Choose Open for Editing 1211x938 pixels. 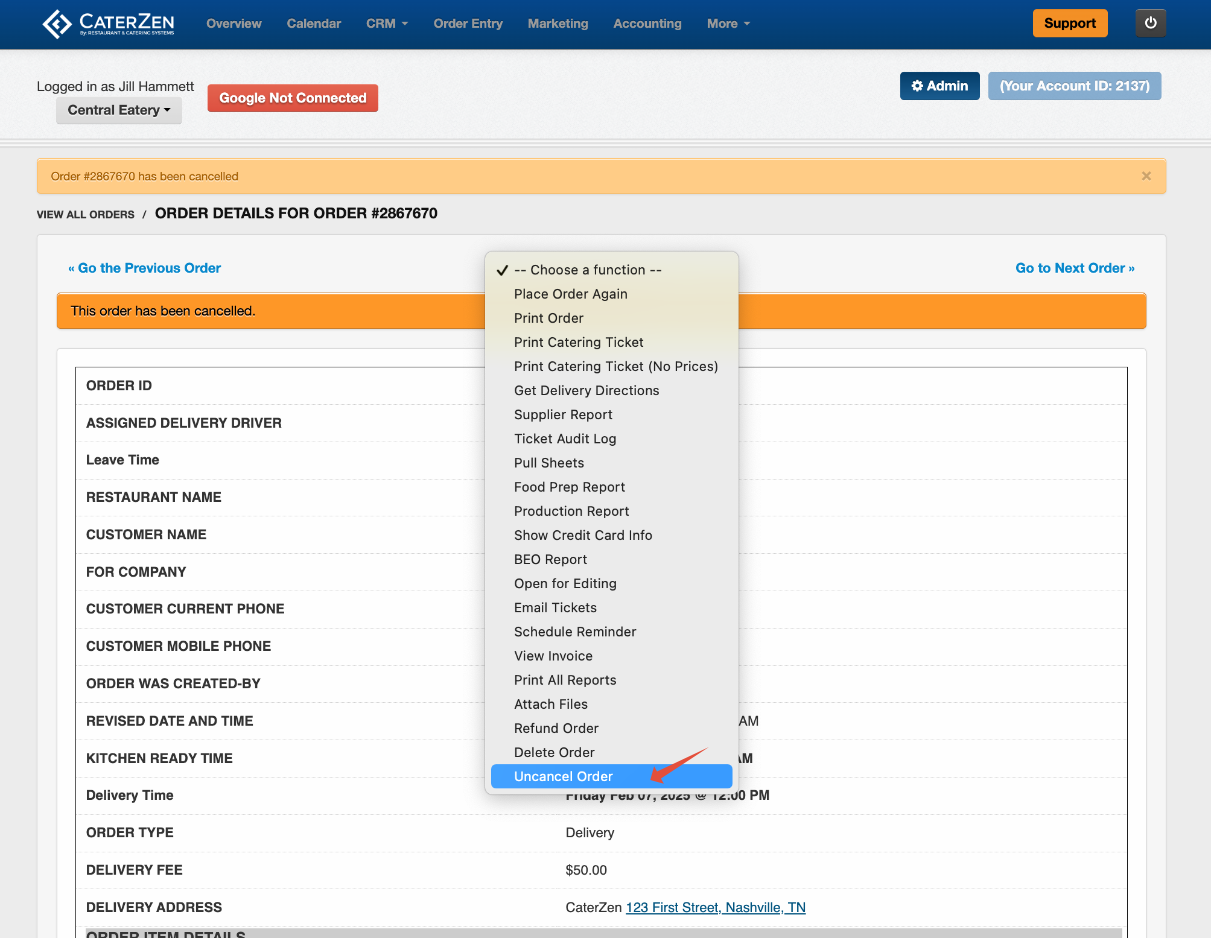tap(611, 583)
